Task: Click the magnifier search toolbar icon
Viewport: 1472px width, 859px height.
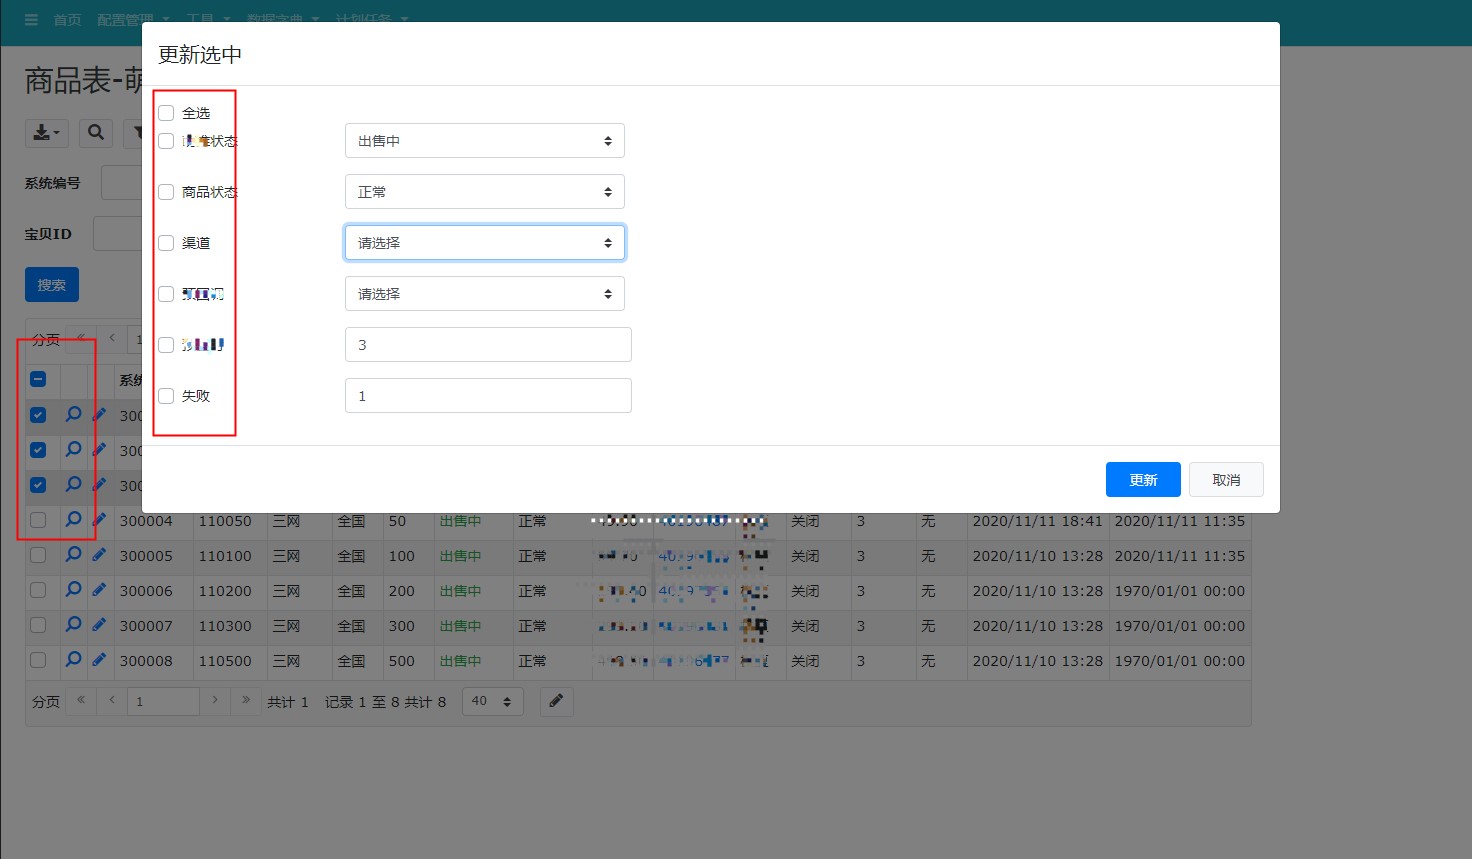Action: coord(95,132)
